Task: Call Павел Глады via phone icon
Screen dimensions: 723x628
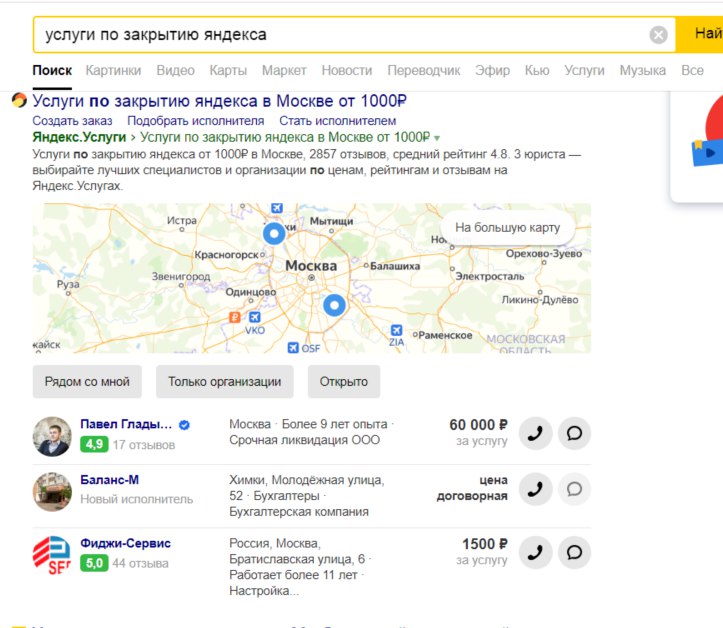Action: coord(535,433)
